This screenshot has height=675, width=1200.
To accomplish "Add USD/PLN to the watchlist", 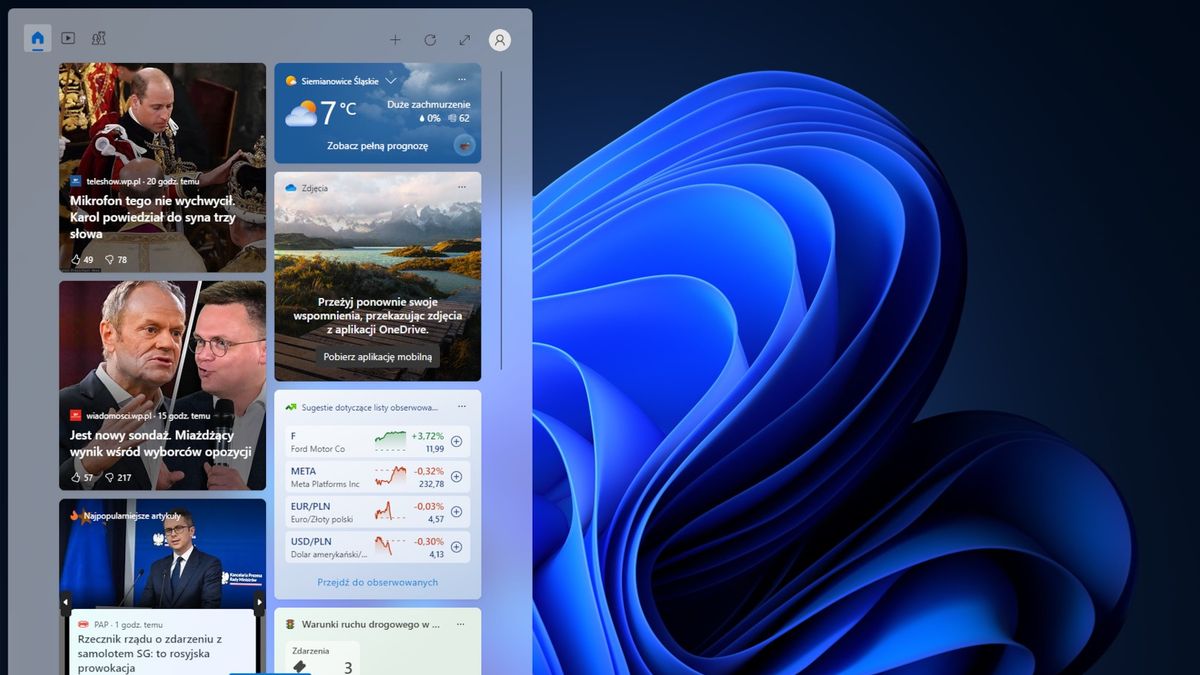I will [457, 547].
